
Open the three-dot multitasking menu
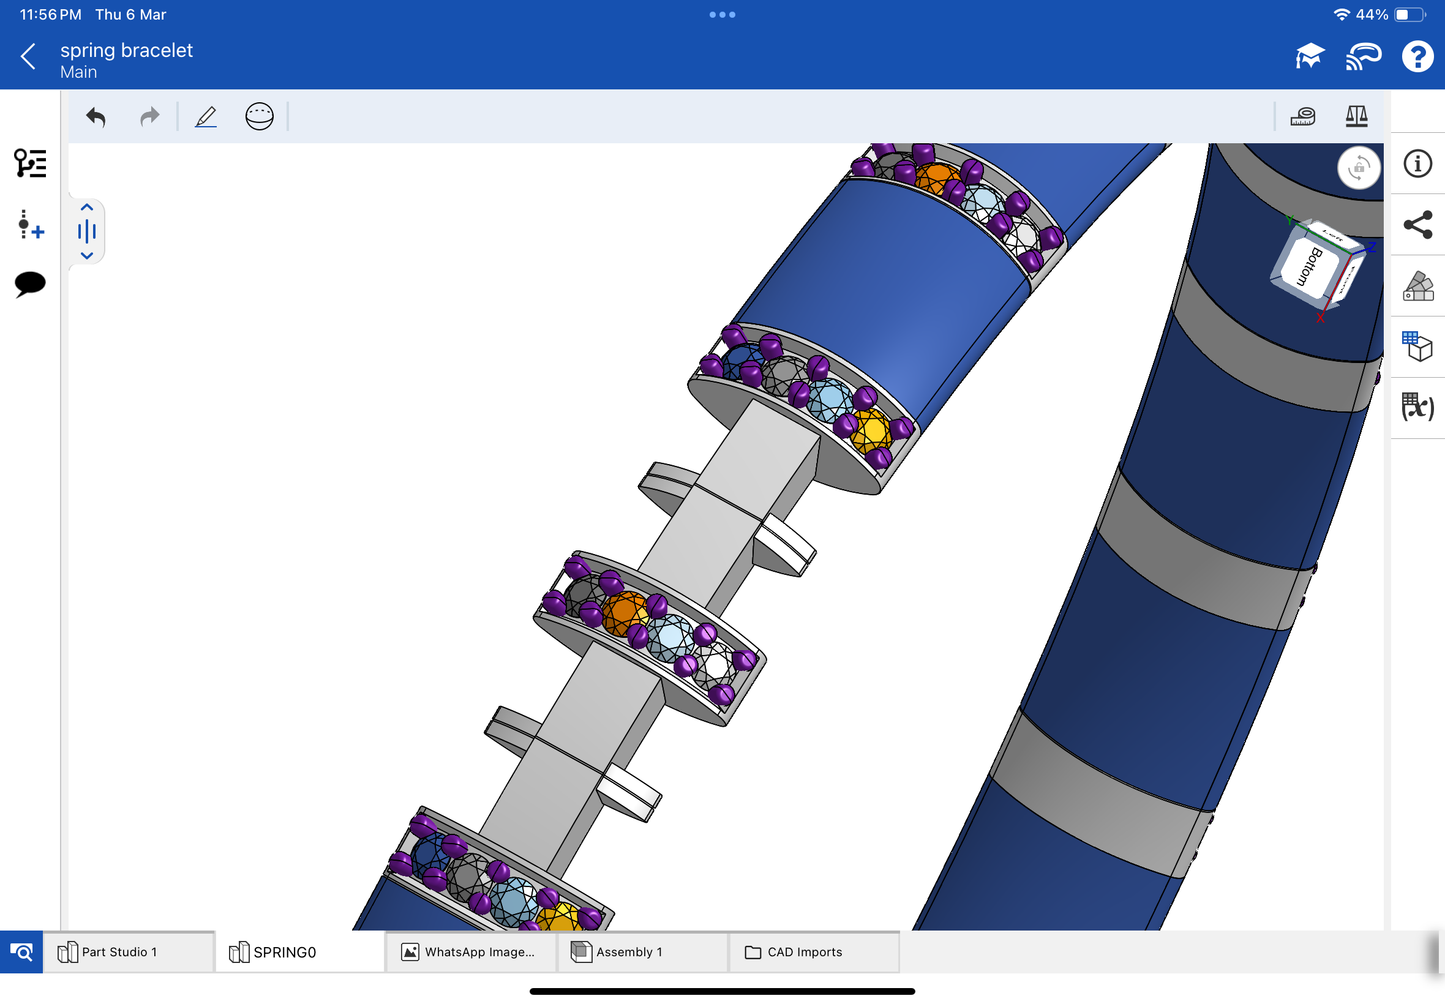pos(722,15)
